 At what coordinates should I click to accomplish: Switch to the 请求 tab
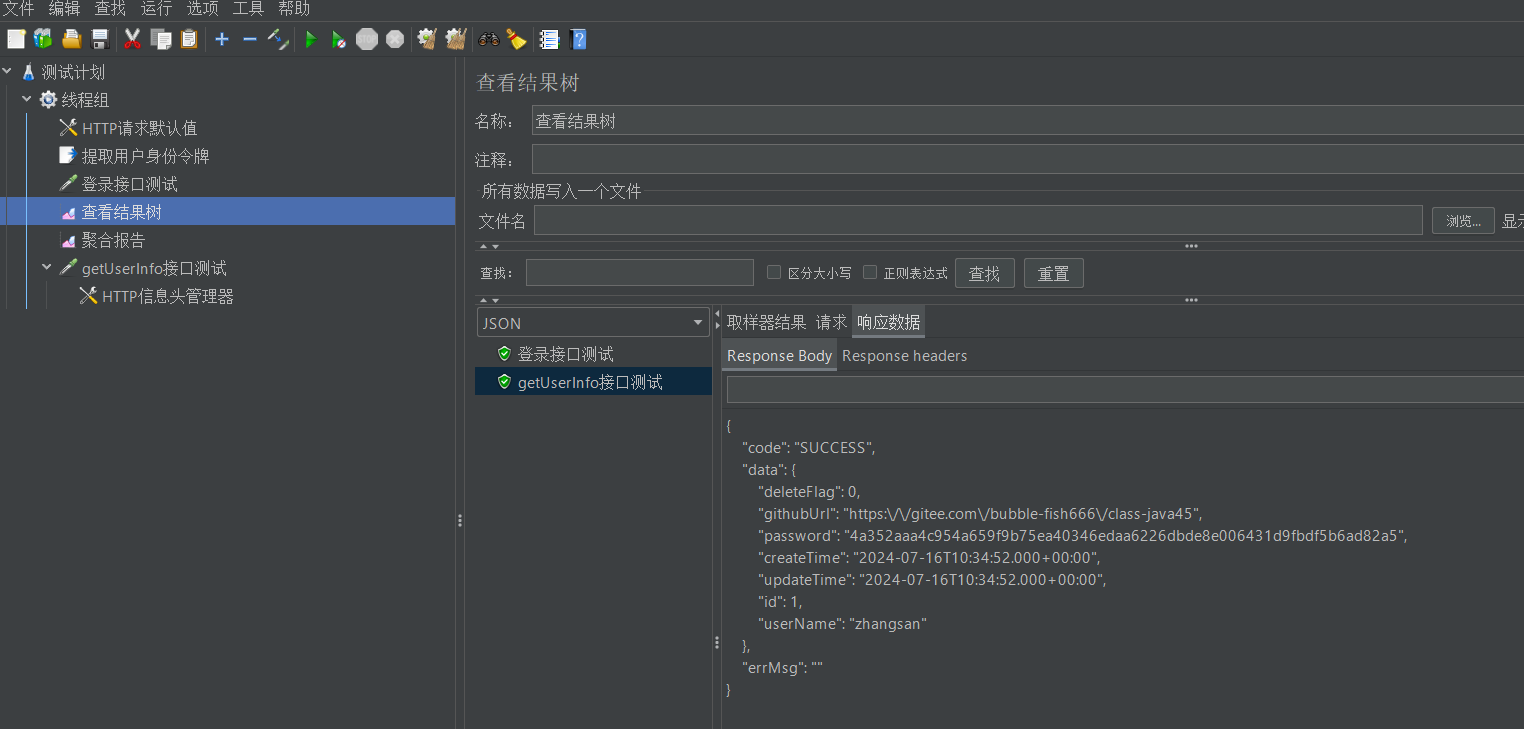coord(831,322)
